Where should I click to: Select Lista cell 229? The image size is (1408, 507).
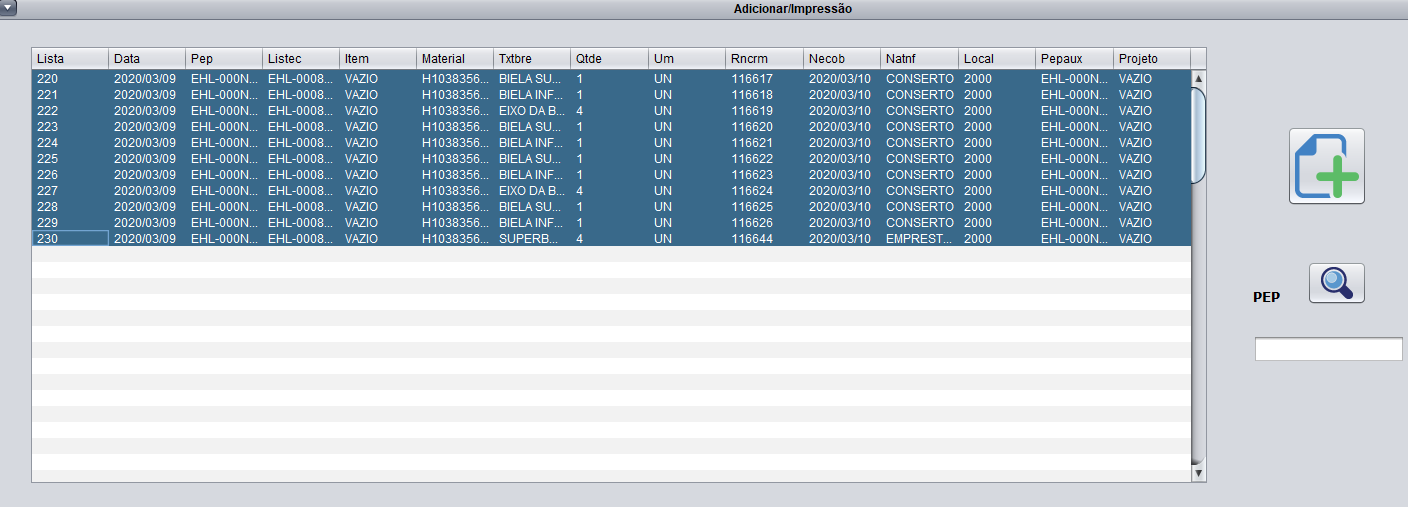70,222
